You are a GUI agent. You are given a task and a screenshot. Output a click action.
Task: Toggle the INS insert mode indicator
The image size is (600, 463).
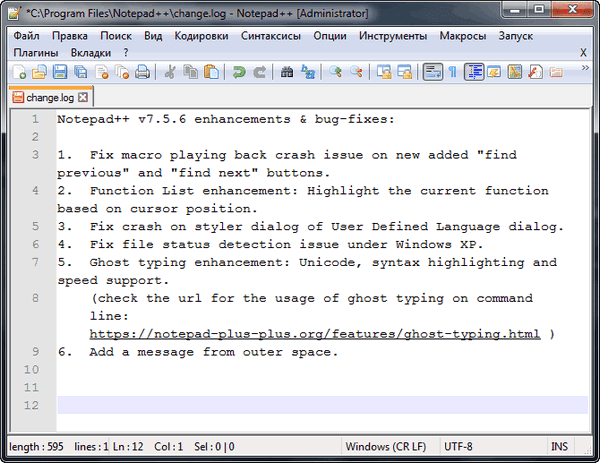coord(559,447)
